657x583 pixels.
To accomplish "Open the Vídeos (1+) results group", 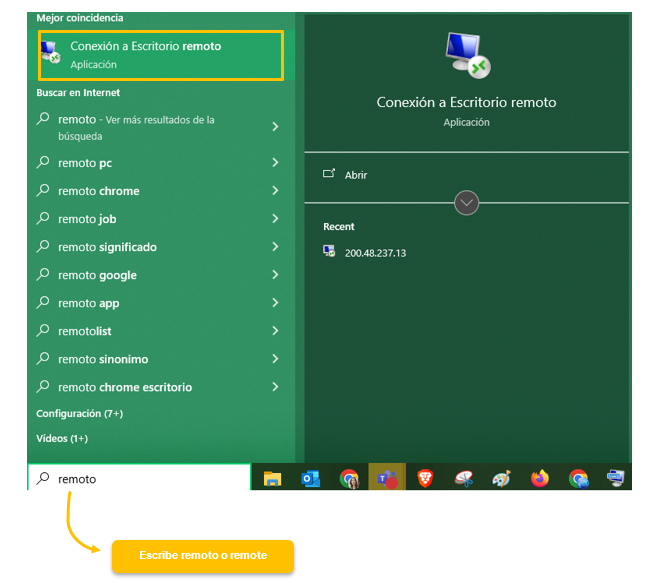I will coord(62,438).
